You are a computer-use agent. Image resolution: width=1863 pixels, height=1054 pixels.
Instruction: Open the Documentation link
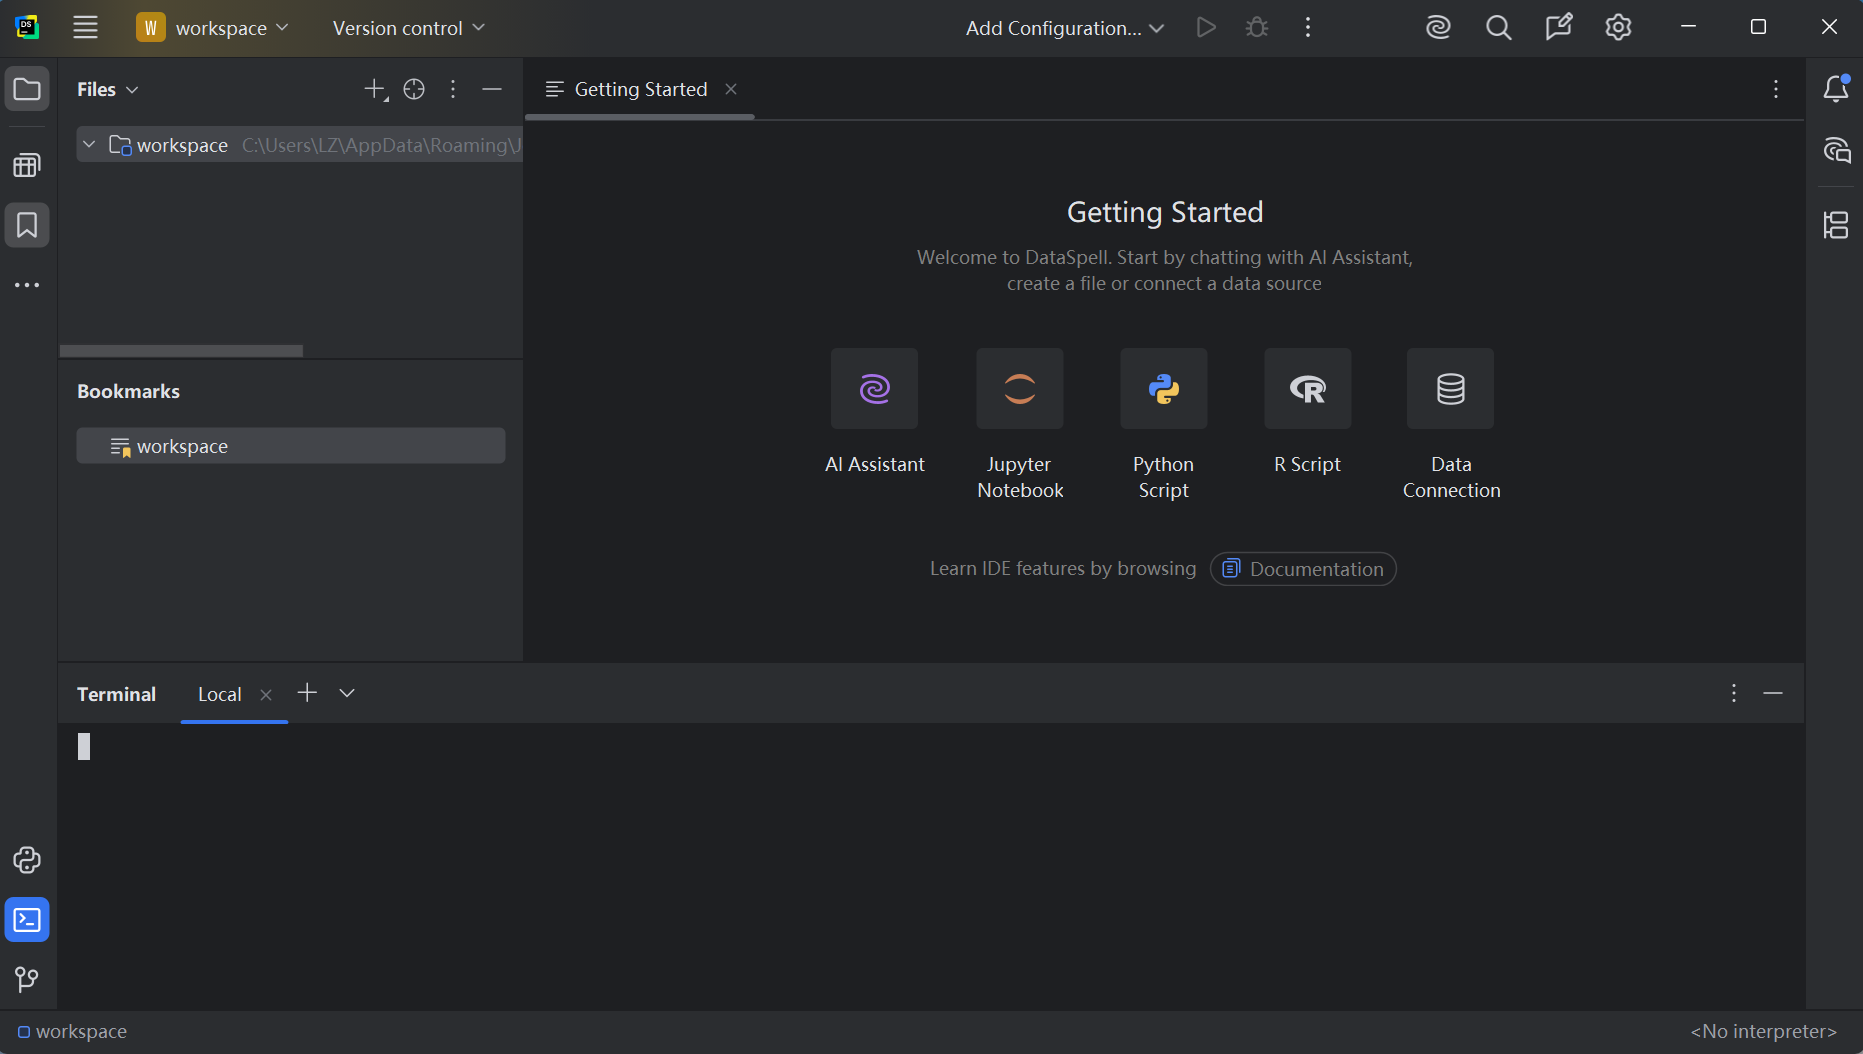pos(1303,569)
